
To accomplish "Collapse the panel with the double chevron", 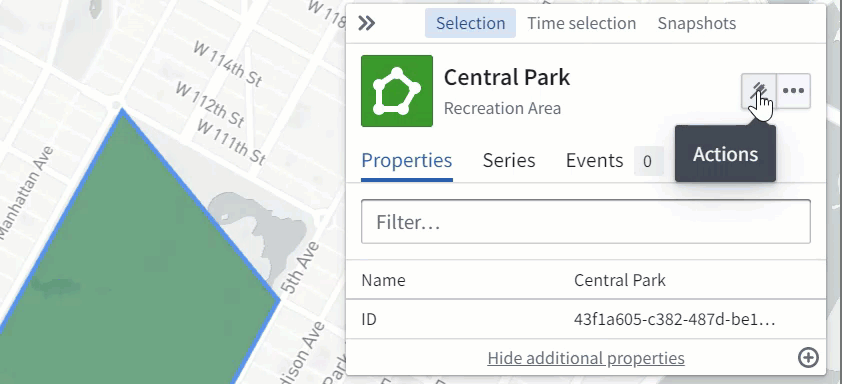I will [x=366, y=23].
